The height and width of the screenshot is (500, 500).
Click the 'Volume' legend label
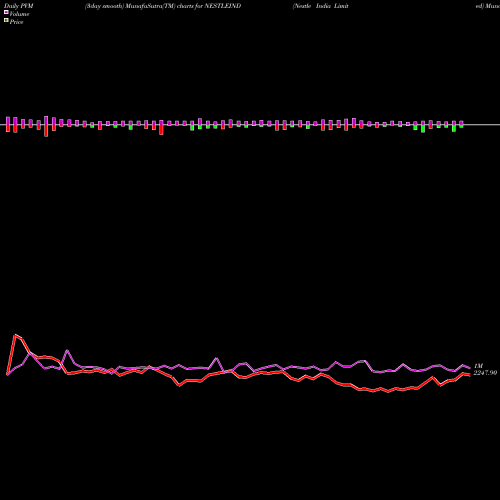[x=19, y=14]
